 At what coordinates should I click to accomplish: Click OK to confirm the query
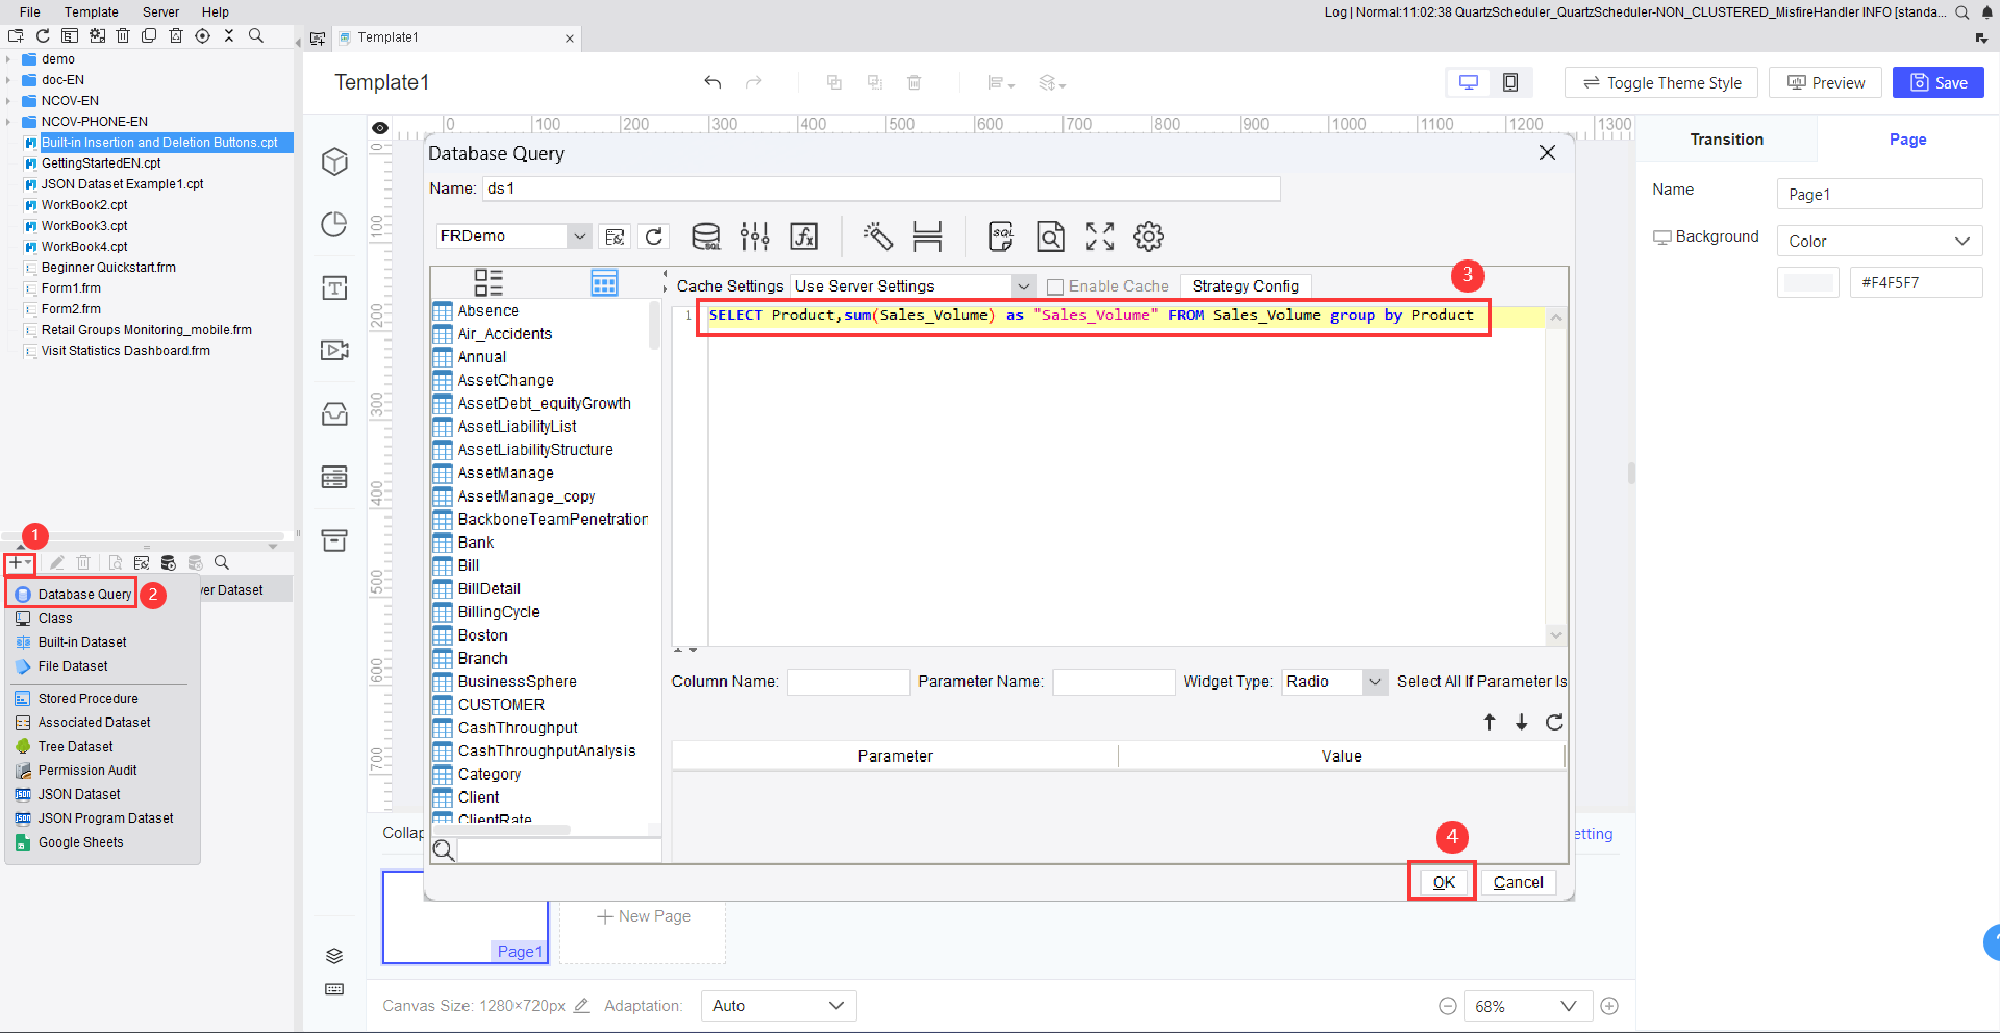tap(1441, 882)
